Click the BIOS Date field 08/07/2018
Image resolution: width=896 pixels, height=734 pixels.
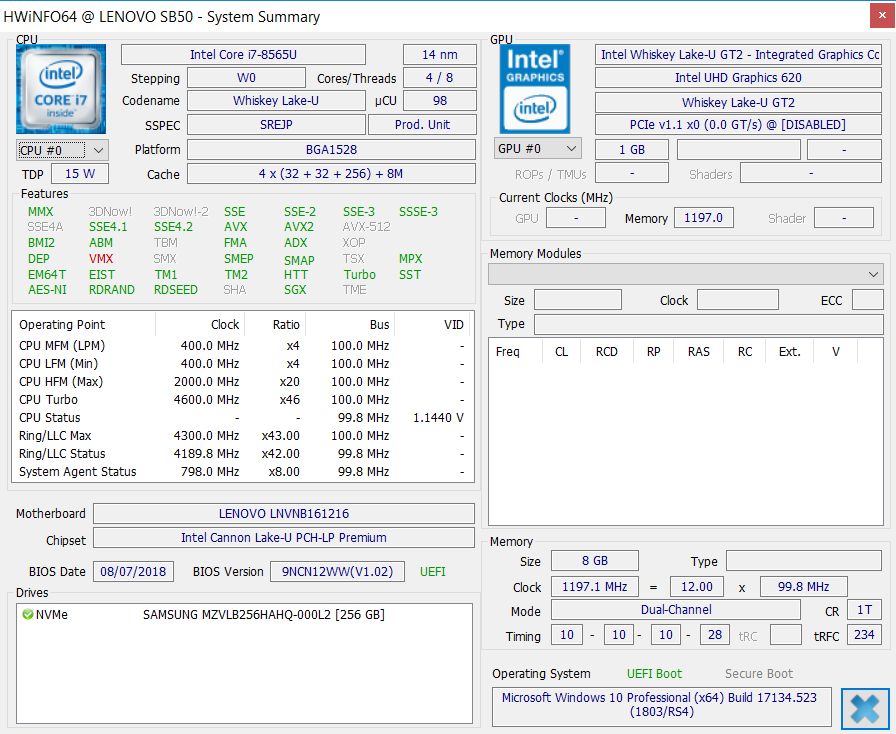coord(134,572)
